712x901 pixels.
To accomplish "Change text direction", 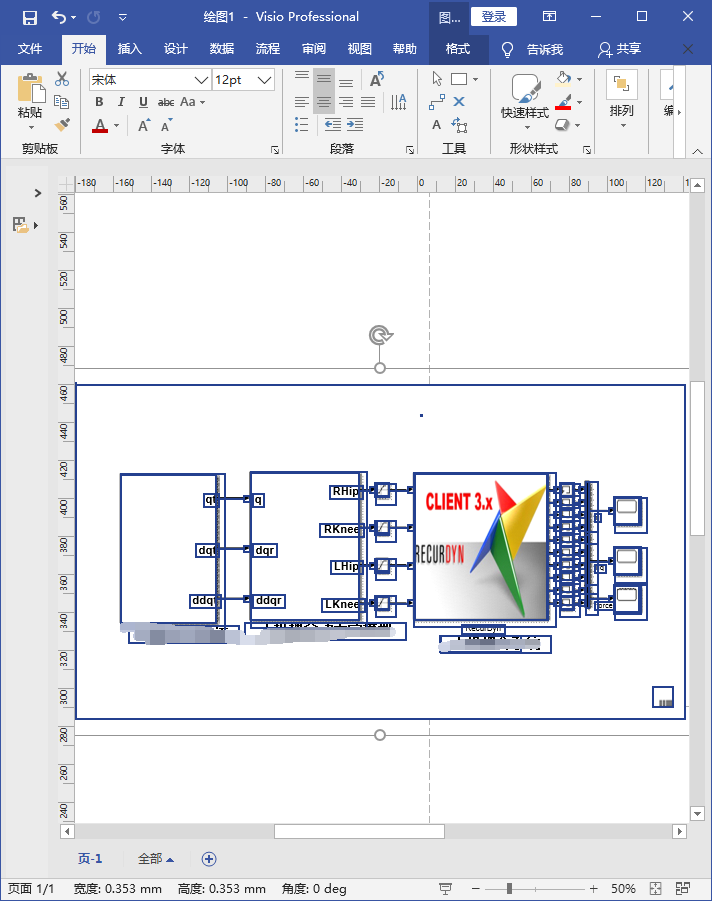I will tap(398, 102).
